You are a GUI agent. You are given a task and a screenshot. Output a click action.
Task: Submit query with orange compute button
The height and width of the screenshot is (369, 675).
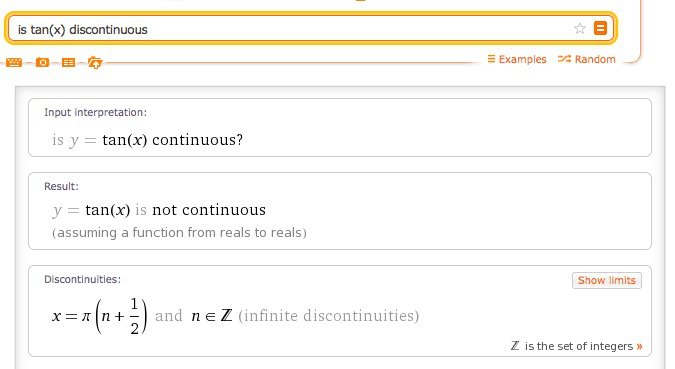click(x=600, y=28)
